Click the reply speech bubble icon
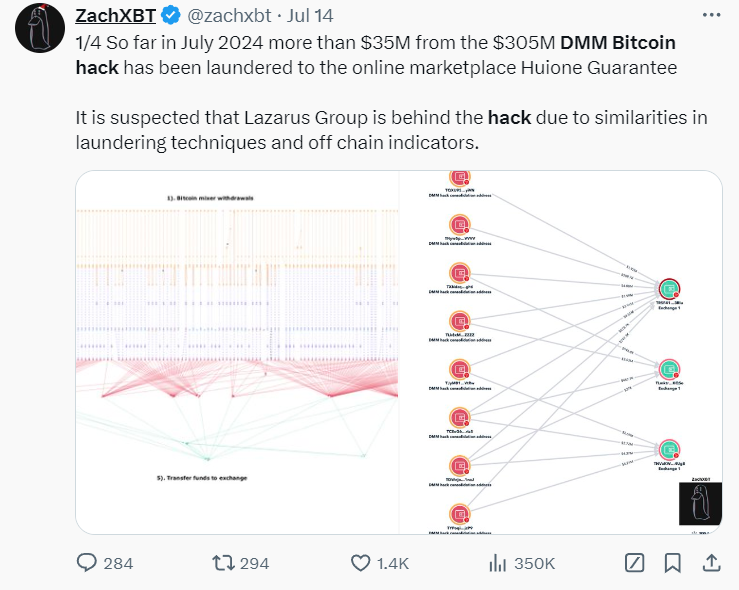The width and height of the screenshot is (739, 590). 88,563
